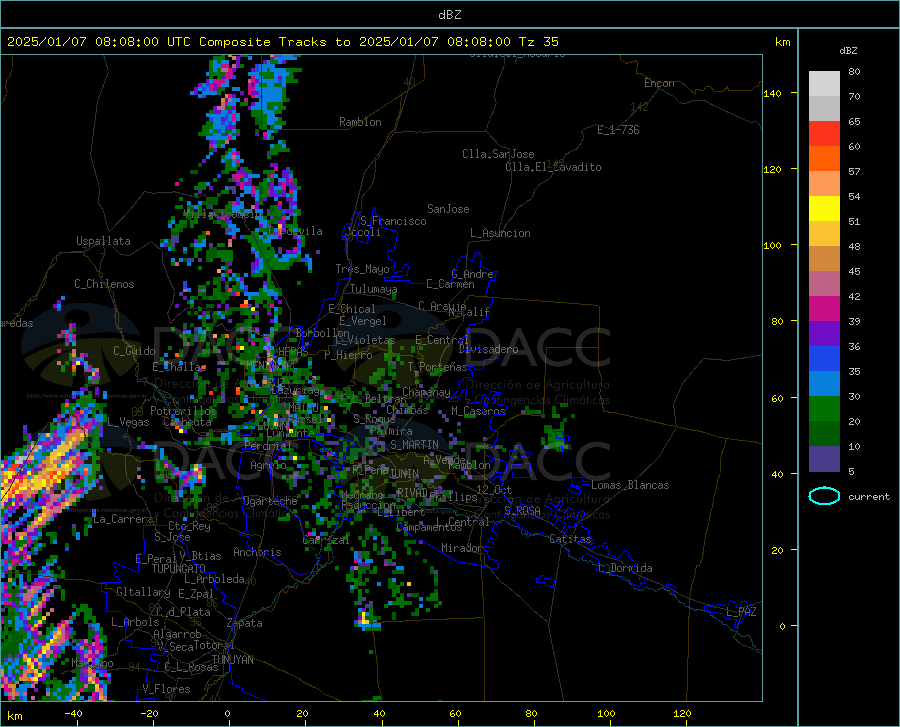The width and height of the screenshot is (900, 727).
Task: Click the Tulumaya label
Action: pyautogui.click(x=374, y=289)
